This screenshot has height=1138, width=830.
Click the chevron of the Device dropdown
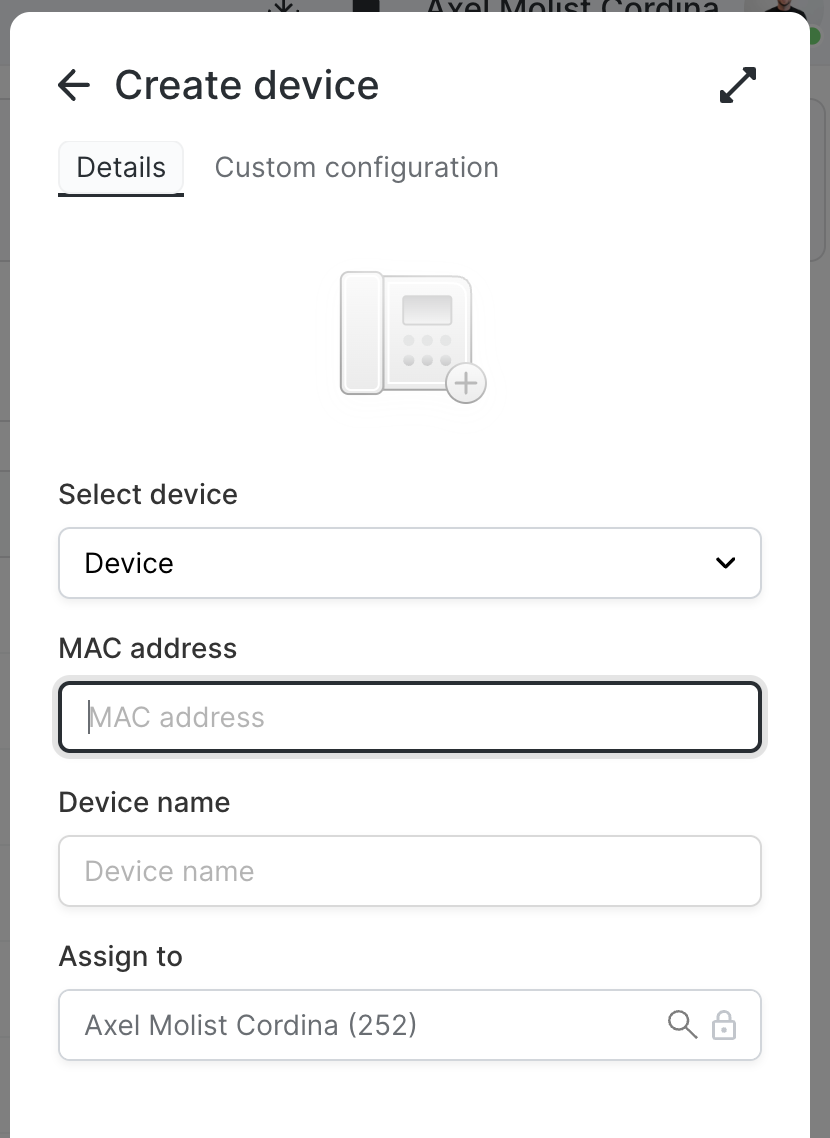(x=726, y=563)
